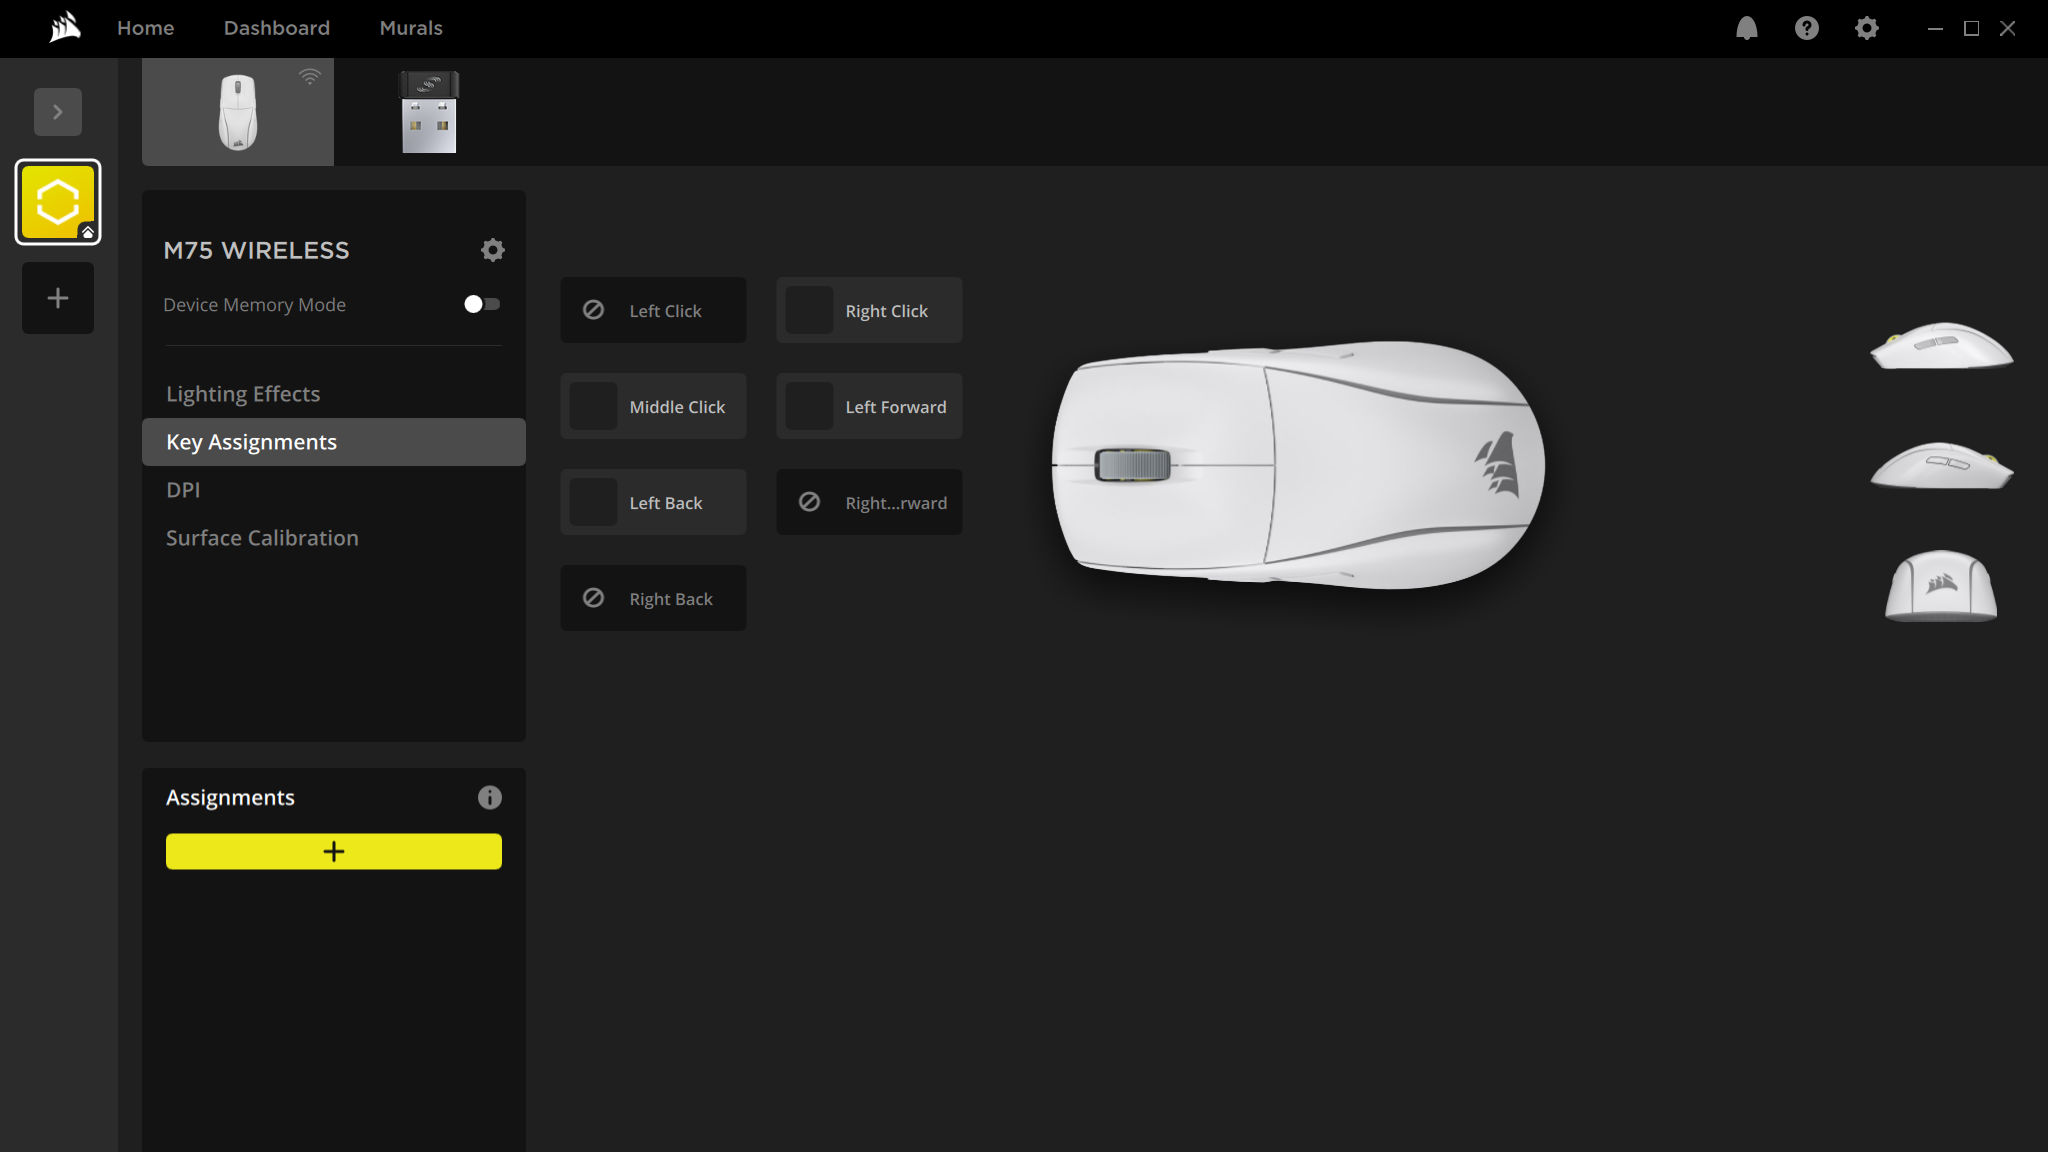
Task: Add new device with plus button
Action: pyautogui.click(x=58, y=297)
